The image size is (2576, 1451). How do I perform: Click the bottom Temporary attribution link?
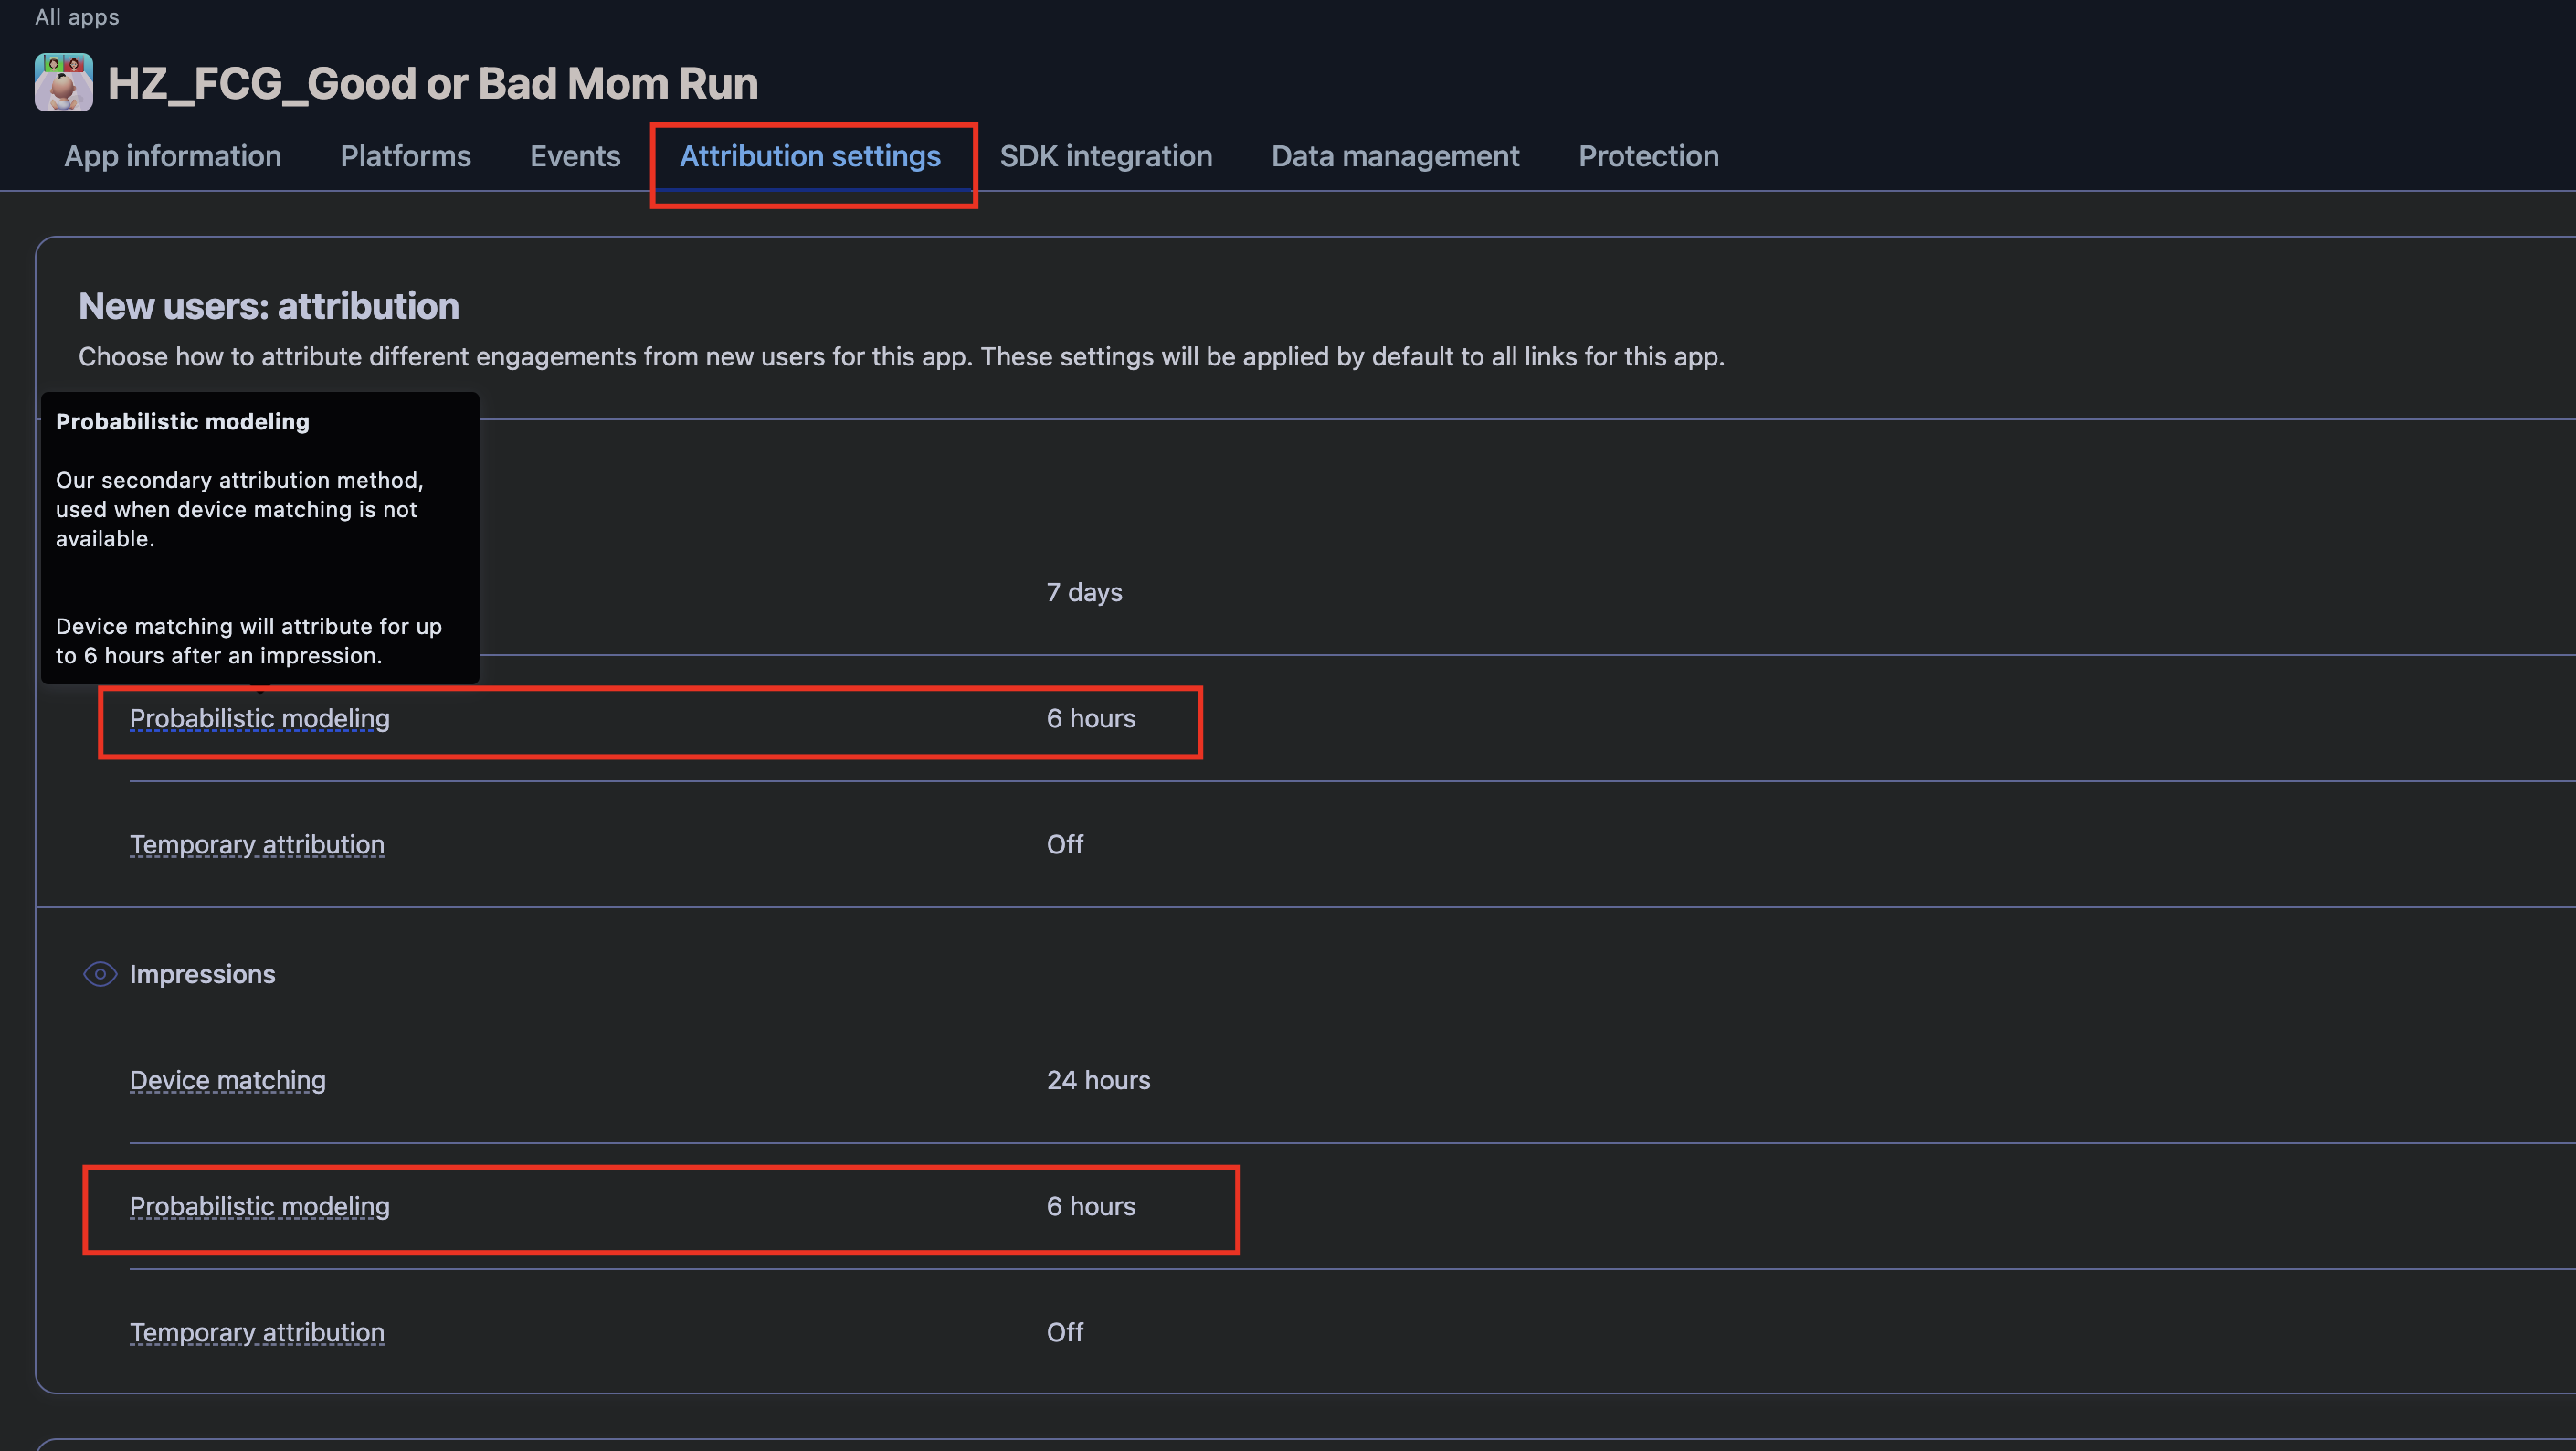(x=256, y=1332)
